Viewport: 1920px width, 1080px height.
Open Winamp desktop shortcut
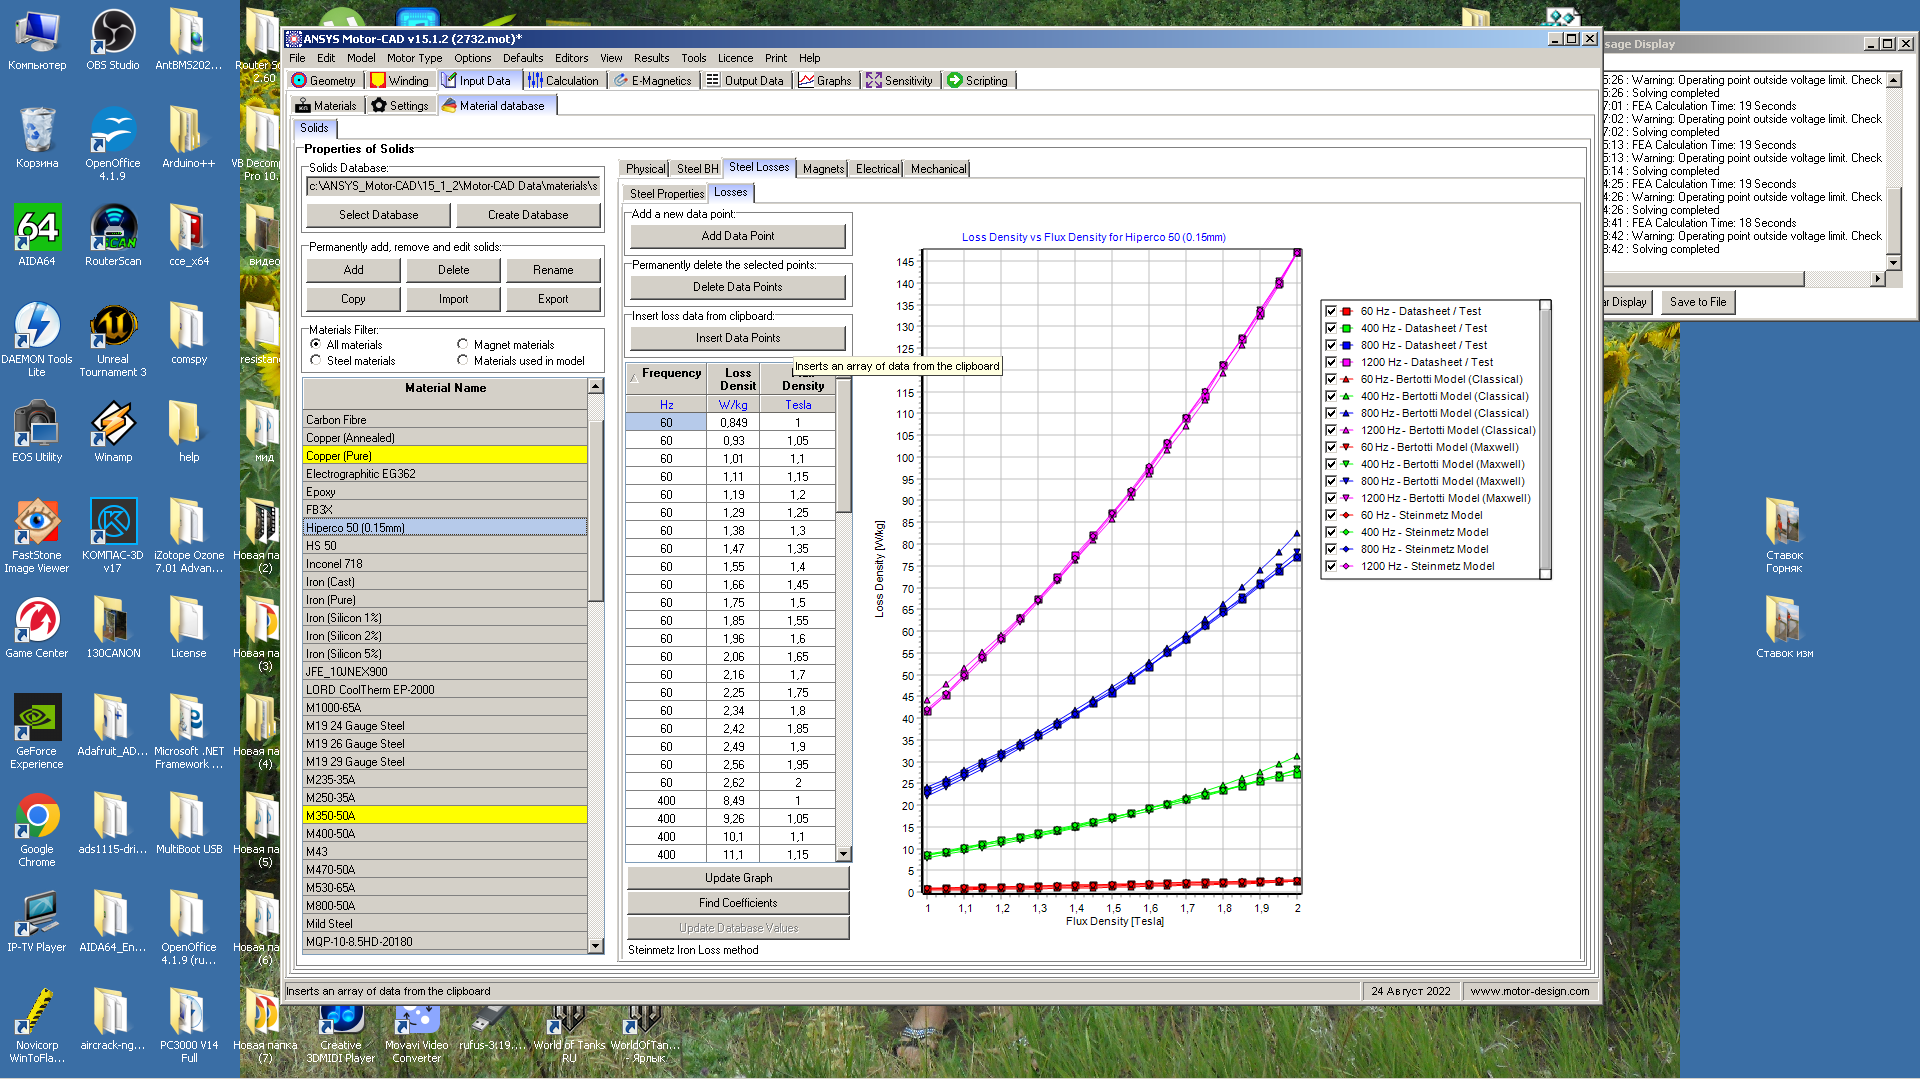[112, 432]
